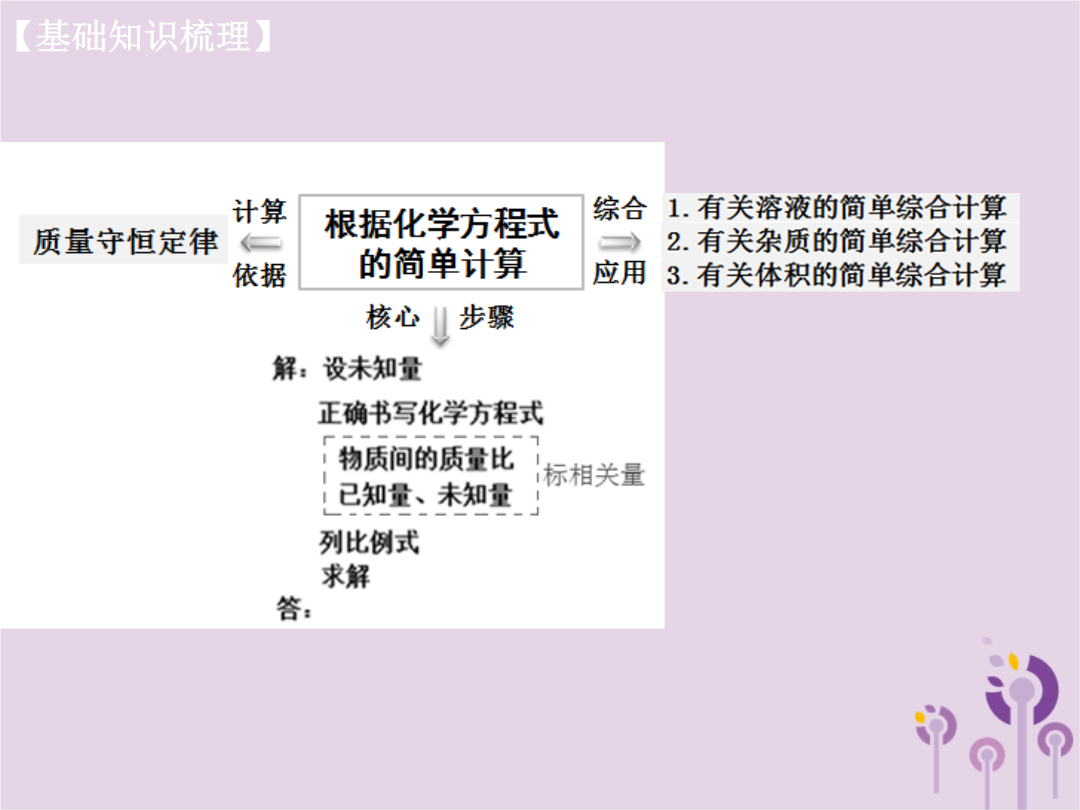Screen dimensions: 1080x810
Task: Click the central box 根据化学方程式的简单计算
Action: (x=441, y=242)
